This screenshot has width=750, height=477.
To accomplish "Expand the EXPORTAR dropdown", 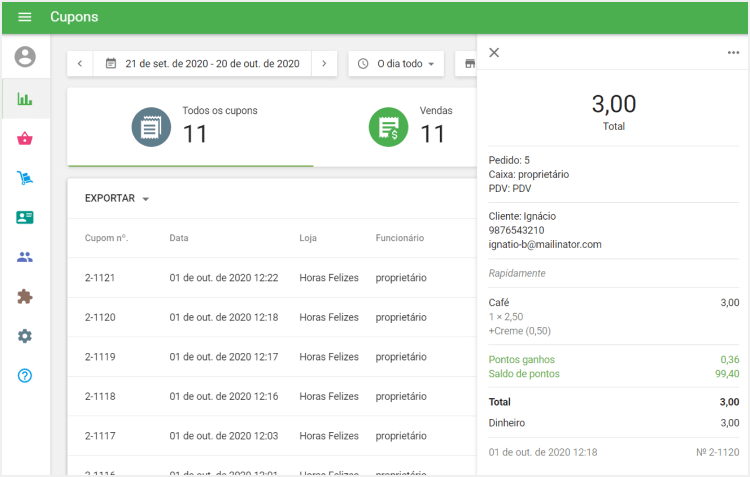I will tap(117, 199).
